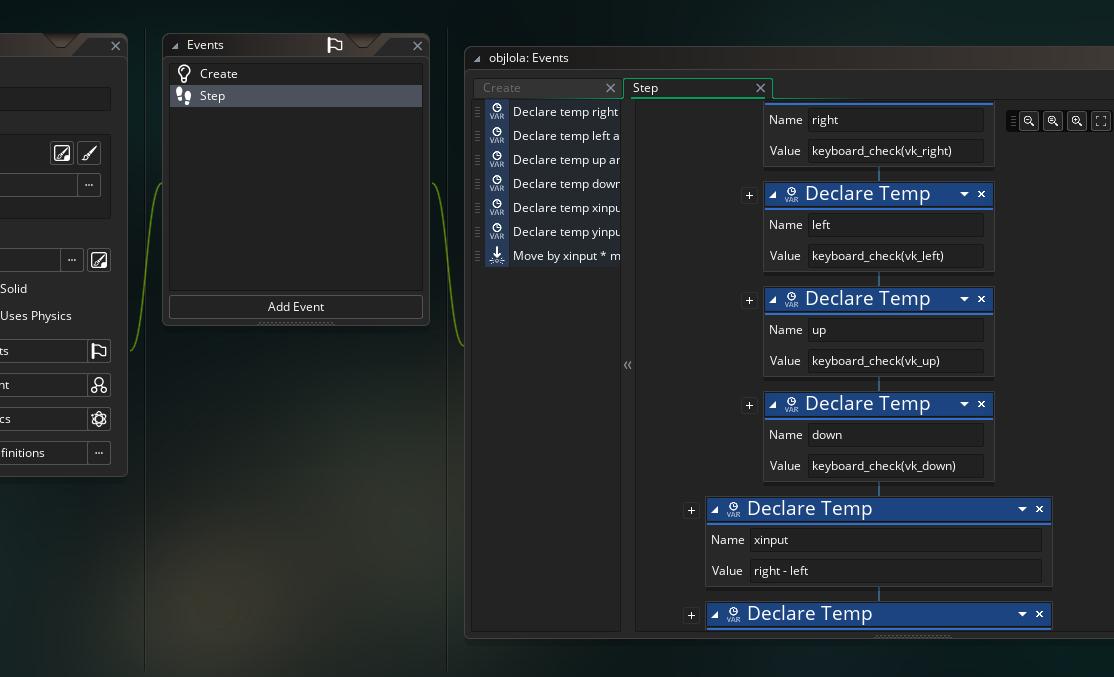Screen dimensions: 1114x677
Task: Click the Name field containing 'xinput'
Action: [x=896, y=540]
